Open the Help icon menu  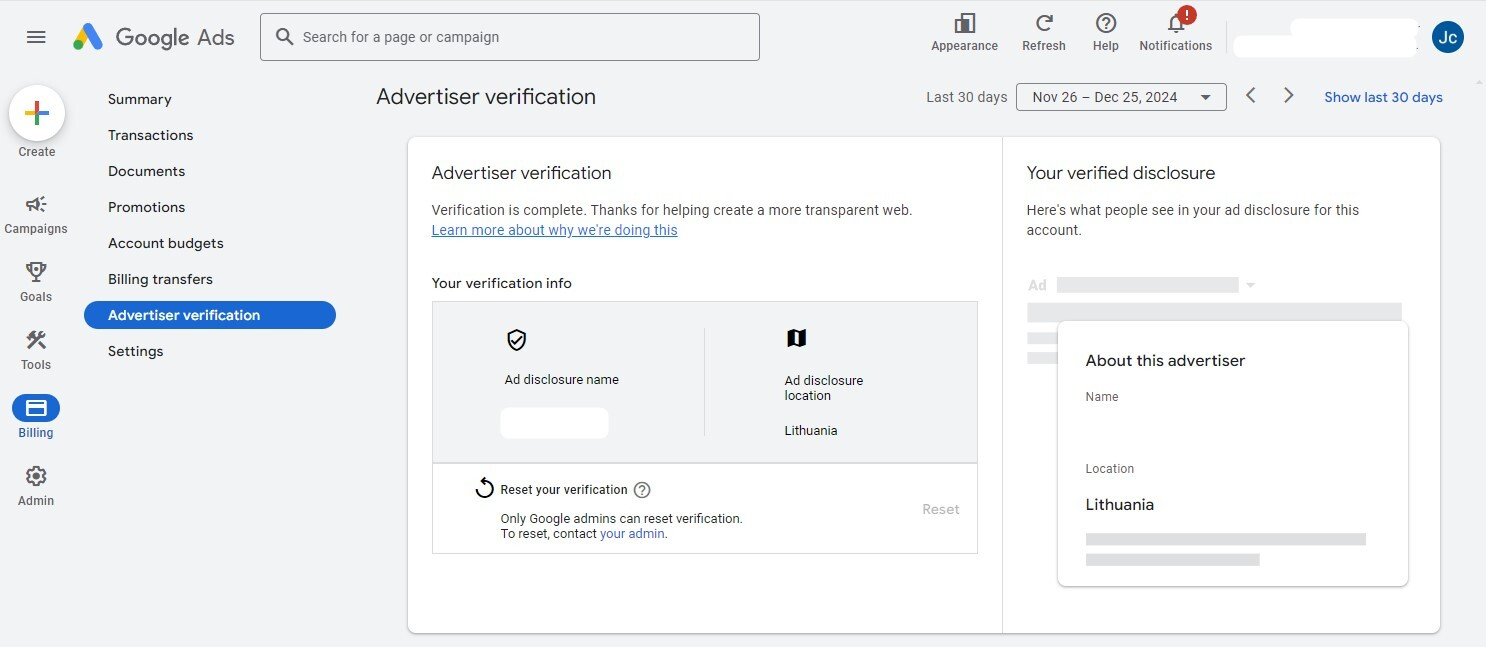[1105, 24]
